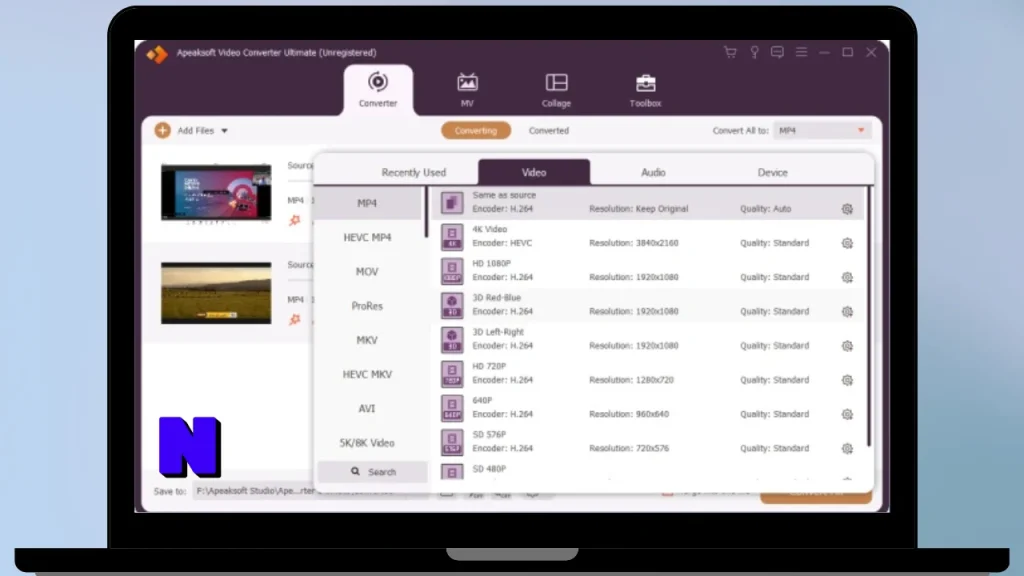Select the SD 480P preset icon

pyautogui.click(x=452, y=472)
